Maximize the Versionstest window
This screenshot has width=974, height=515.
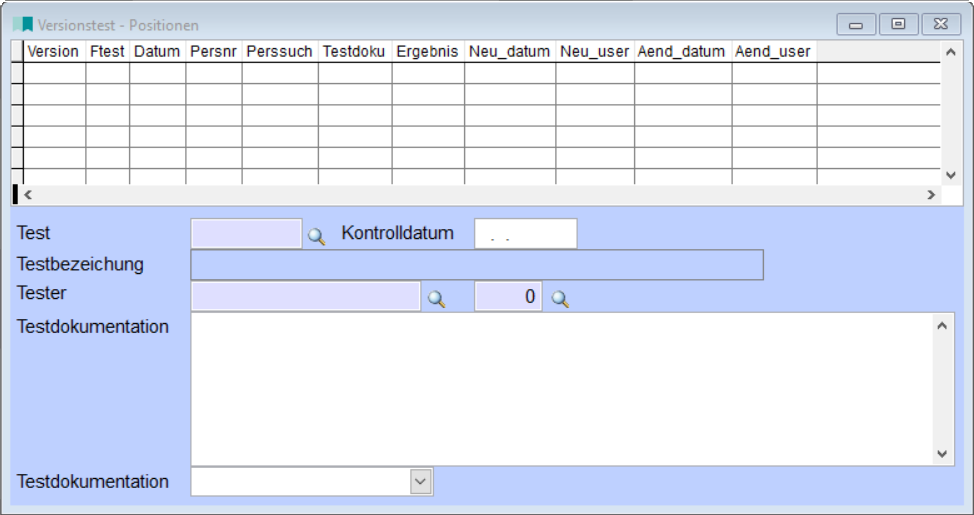[898, 25]
